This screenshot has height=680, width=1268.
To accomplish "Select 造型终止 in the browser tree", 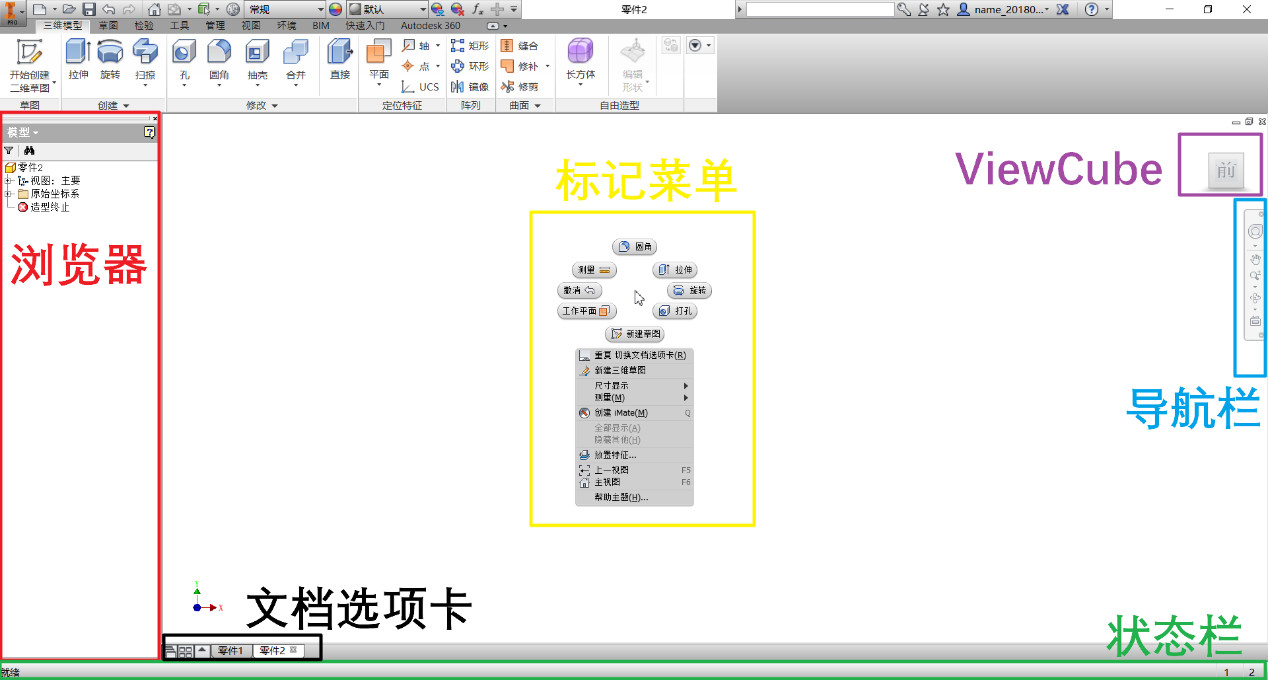I will (43, 207).
